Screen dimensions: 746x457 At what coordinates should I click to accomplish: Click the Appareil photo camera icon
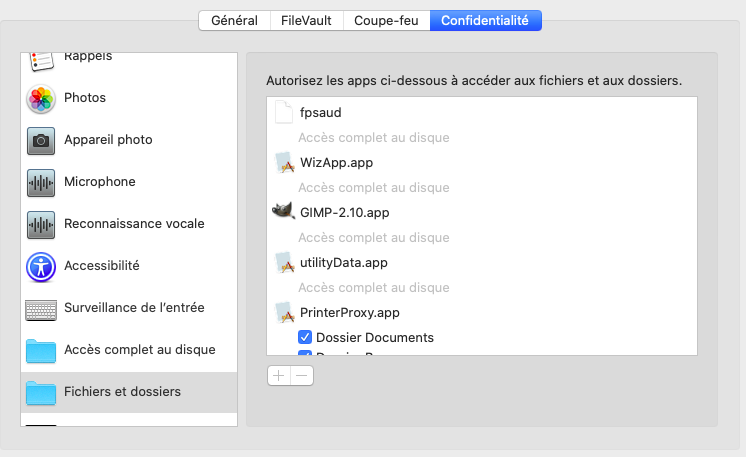[41, 140]
